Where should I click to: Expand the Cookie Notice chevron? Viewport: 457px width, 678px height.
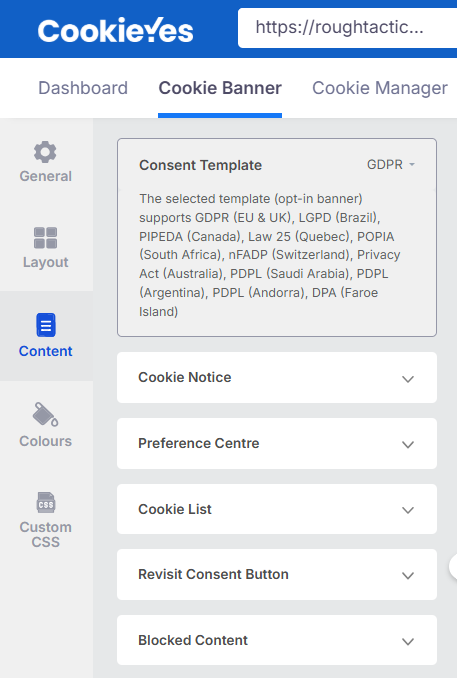click(408, 379)
